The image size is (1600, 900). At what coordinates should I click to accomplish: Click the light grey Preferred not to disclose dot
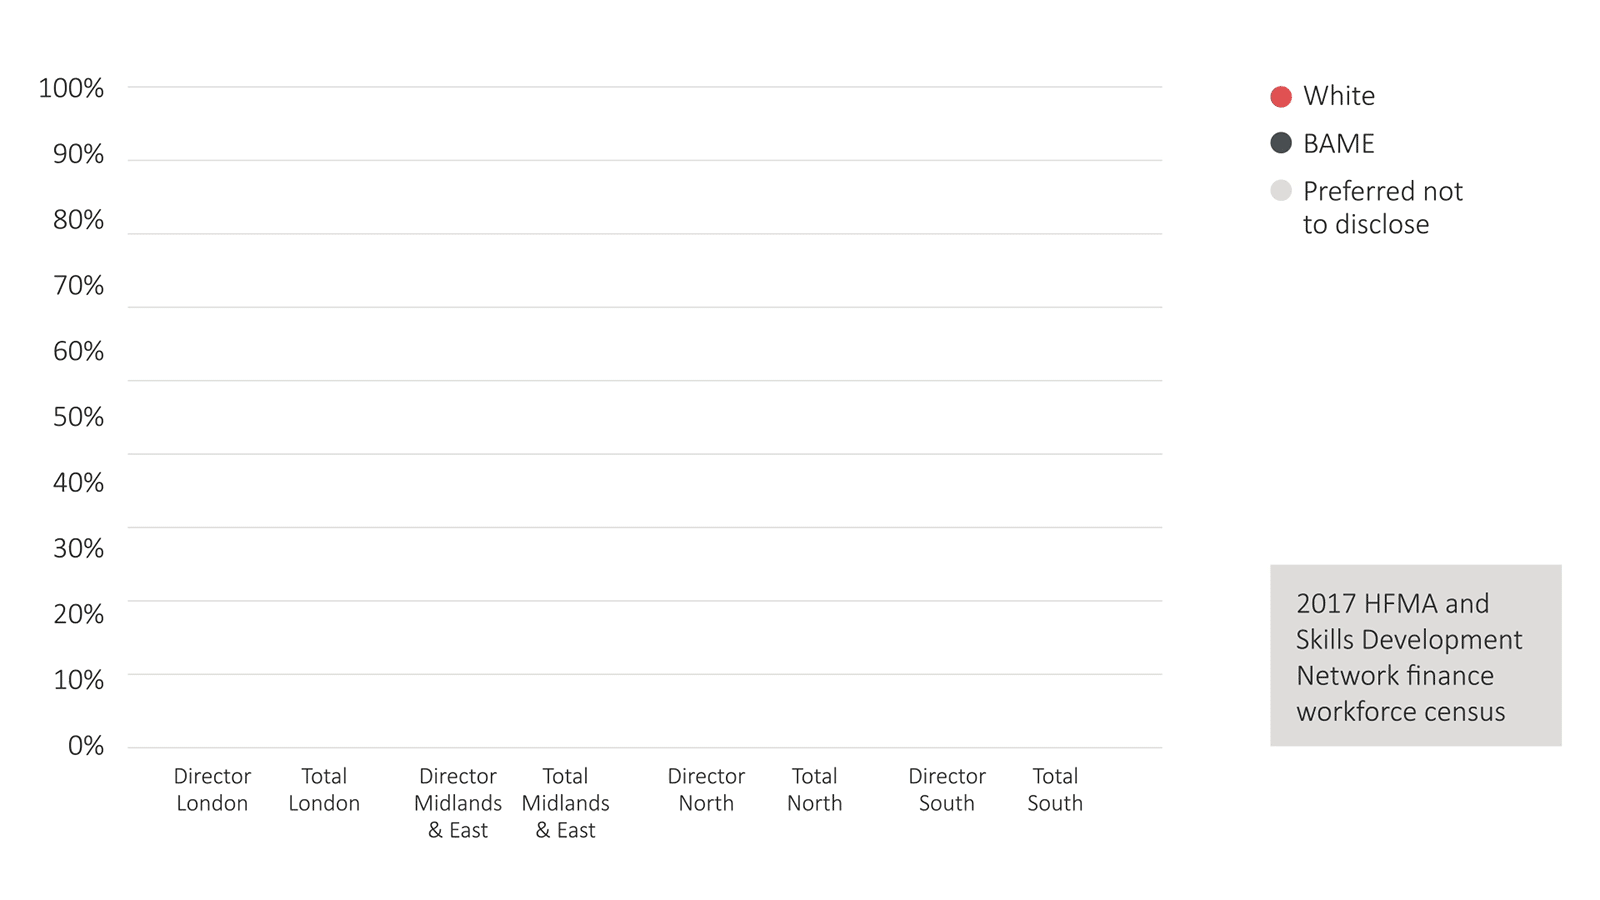click(1281, 190)
